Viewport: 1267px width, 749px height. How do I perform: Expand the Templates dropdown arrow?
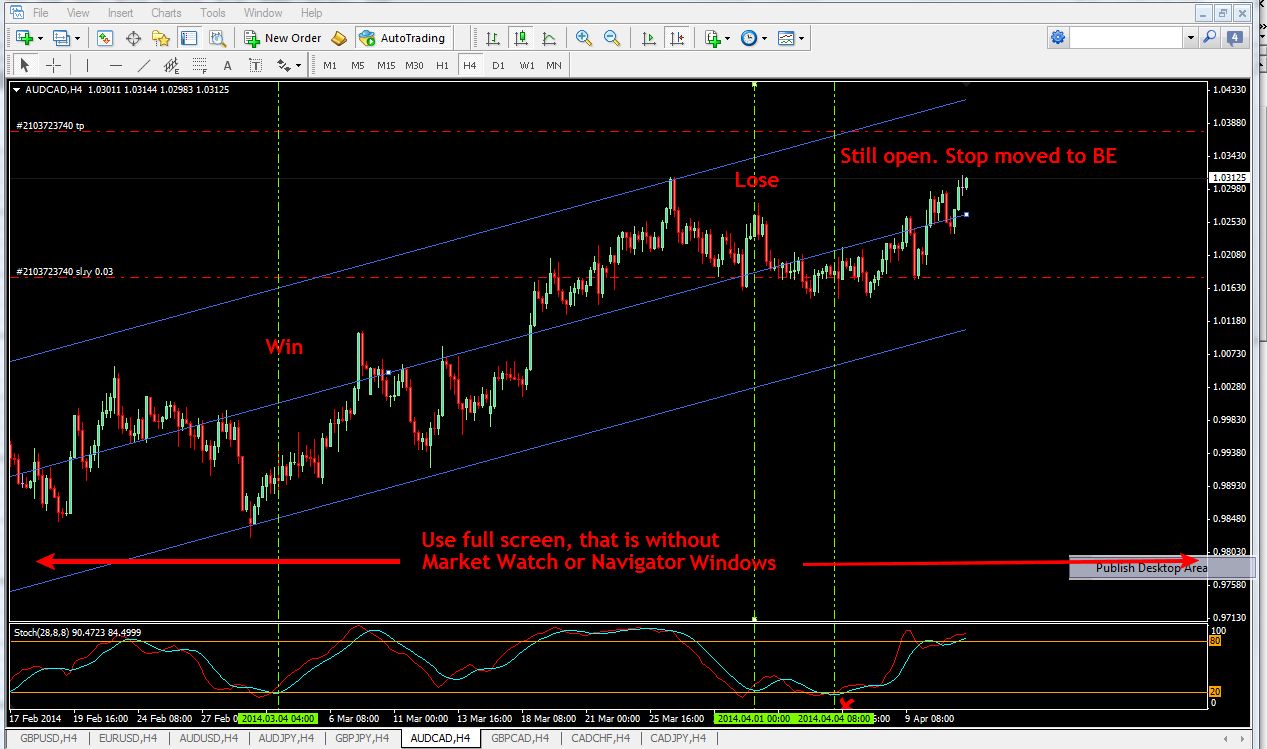[x=802, y=39]
